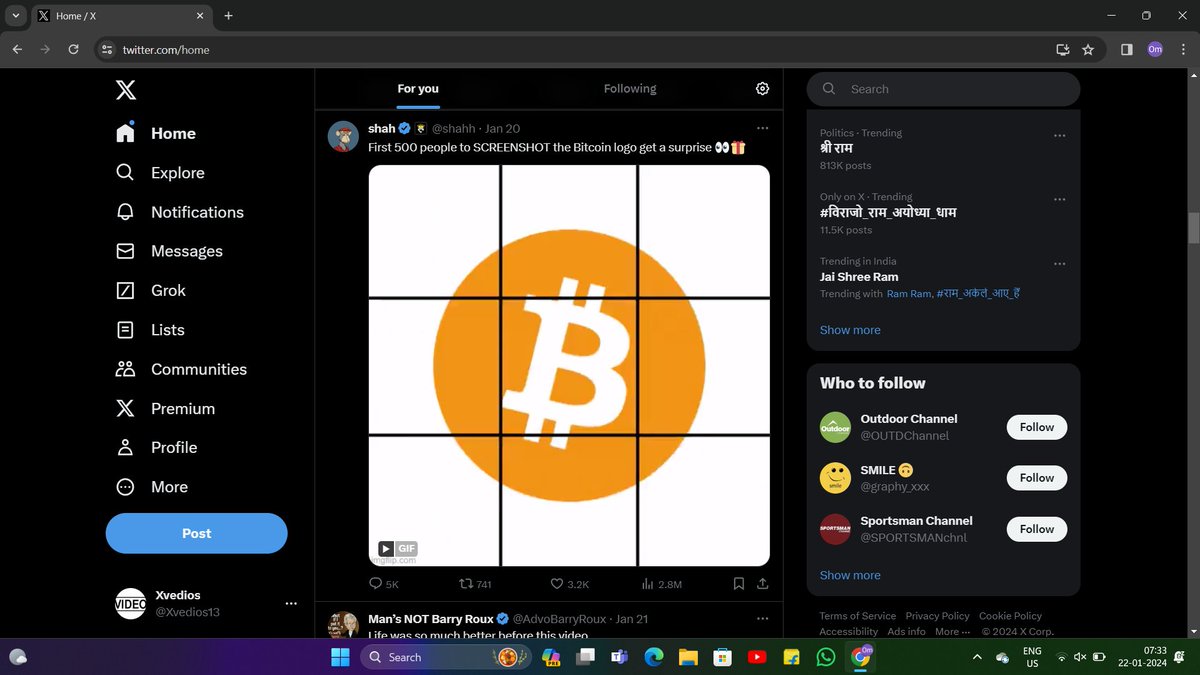Close the Home / X tab
This screenshot has width=1200, height=675.
[200, 16]
